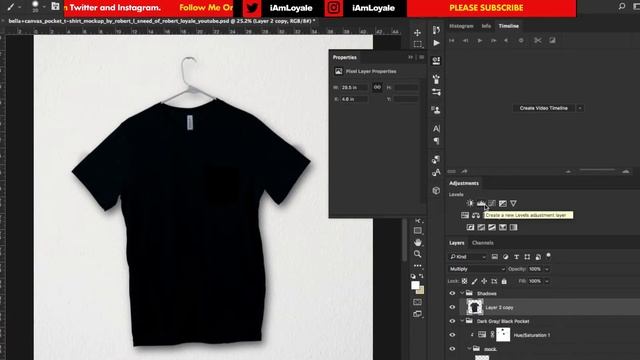
Task: Add an Exposure adjustment layer
Action: tap(502, 203)
